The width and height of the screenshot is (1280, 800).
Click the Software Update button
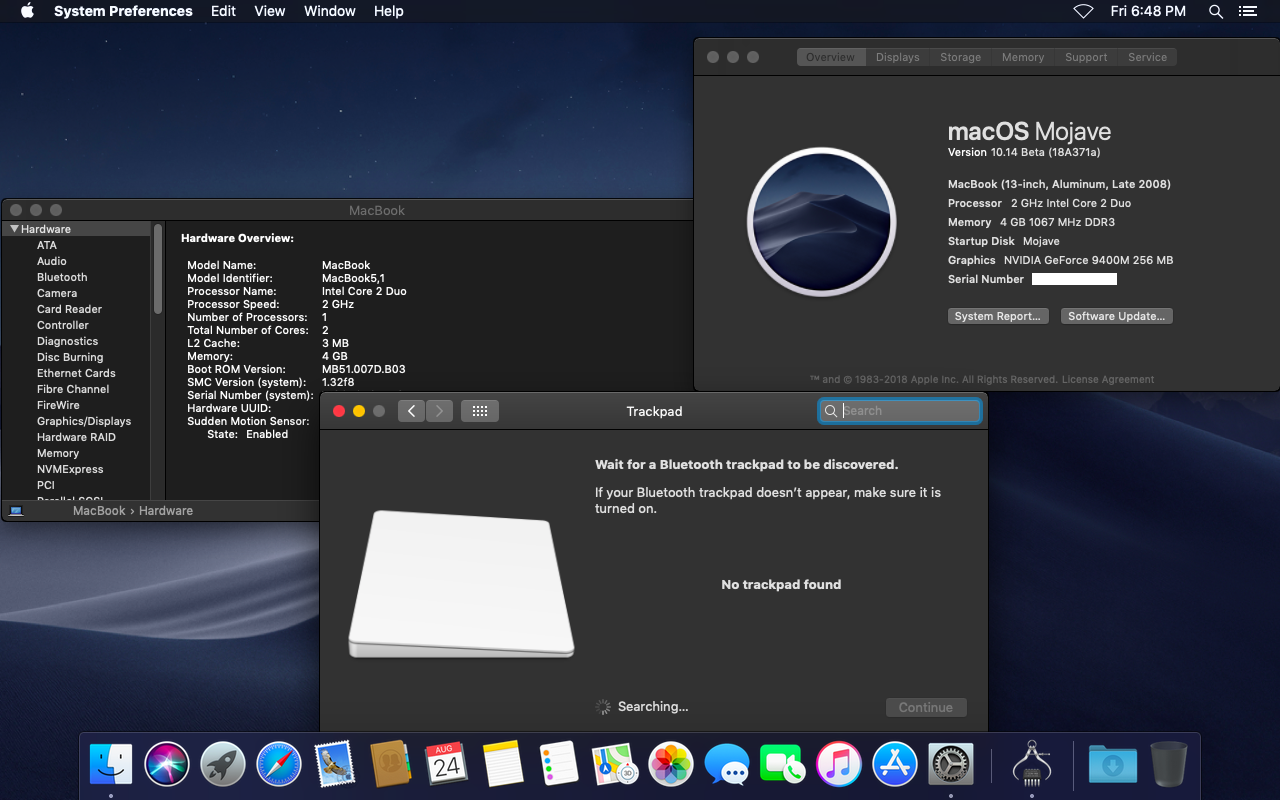click(x=1116, y=316)
